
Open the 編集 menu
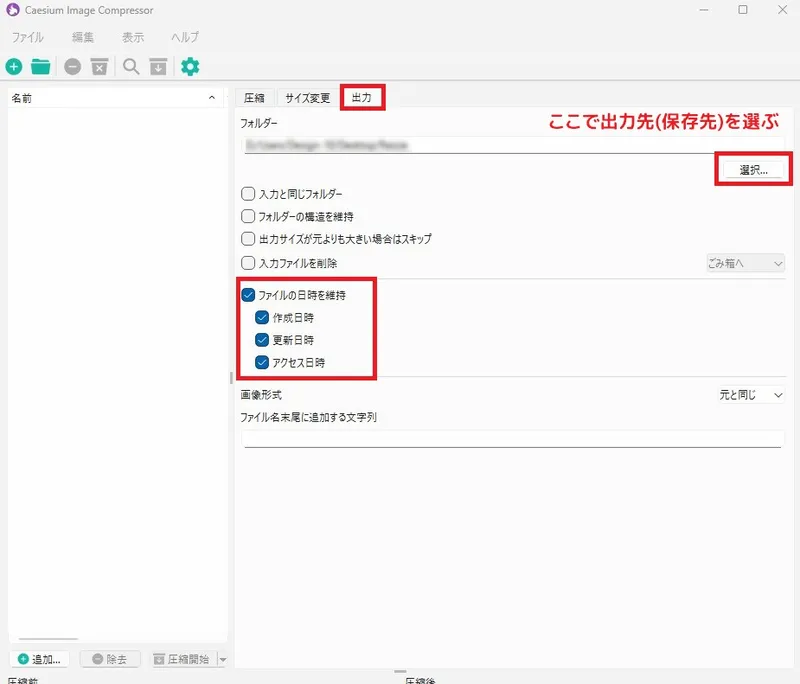coord(83,37)
